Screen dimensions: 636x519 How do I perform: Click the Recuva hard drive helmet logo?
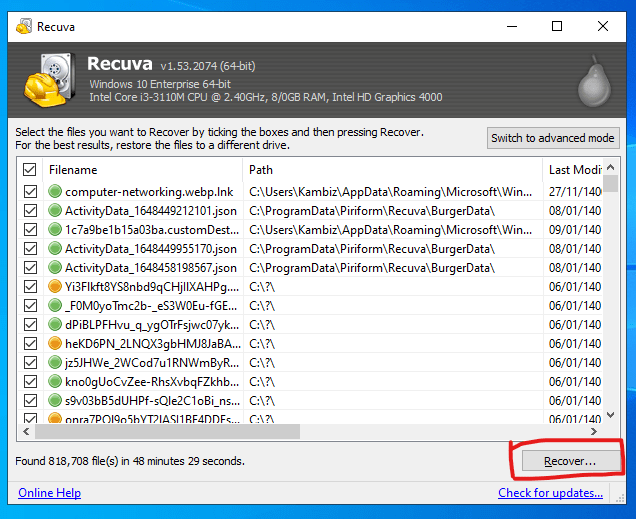point(50,80)
